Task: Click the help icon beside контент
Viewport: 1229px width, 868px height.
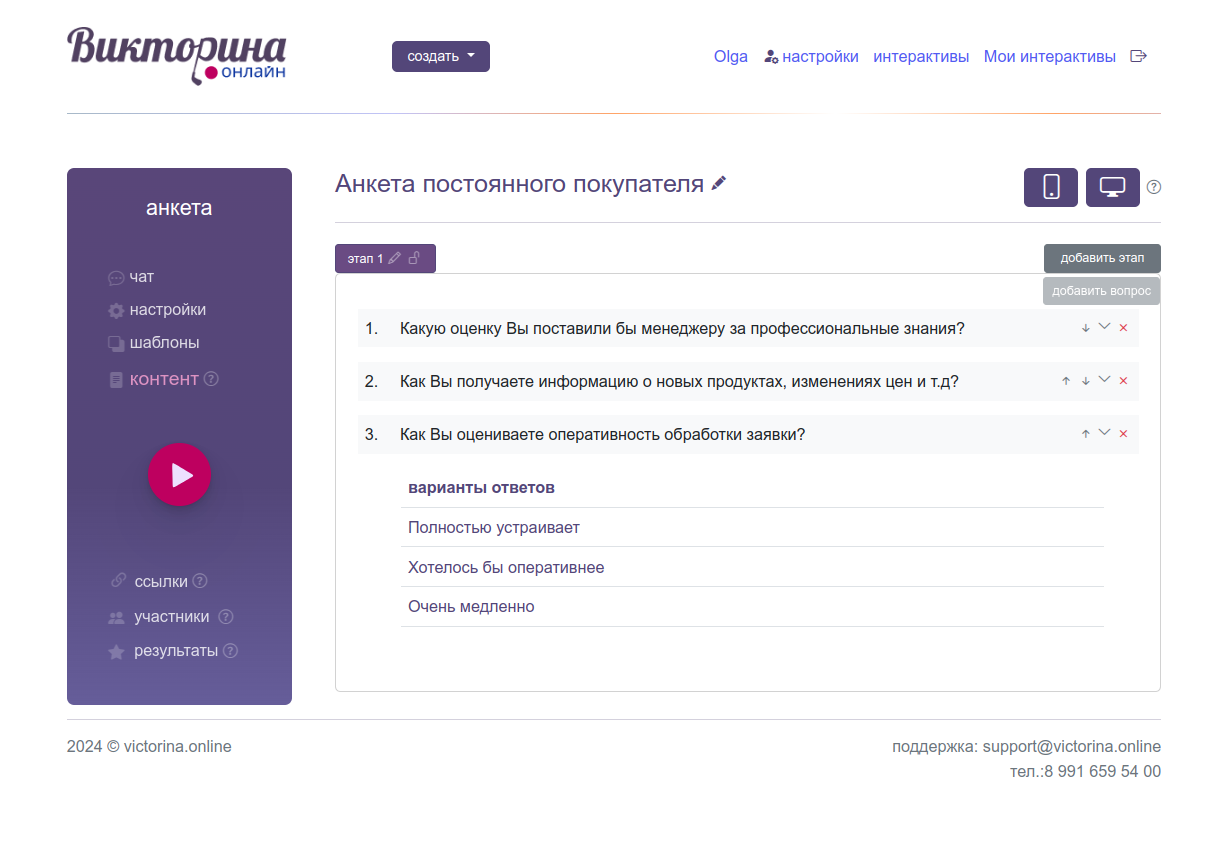Action: [211, 379]
